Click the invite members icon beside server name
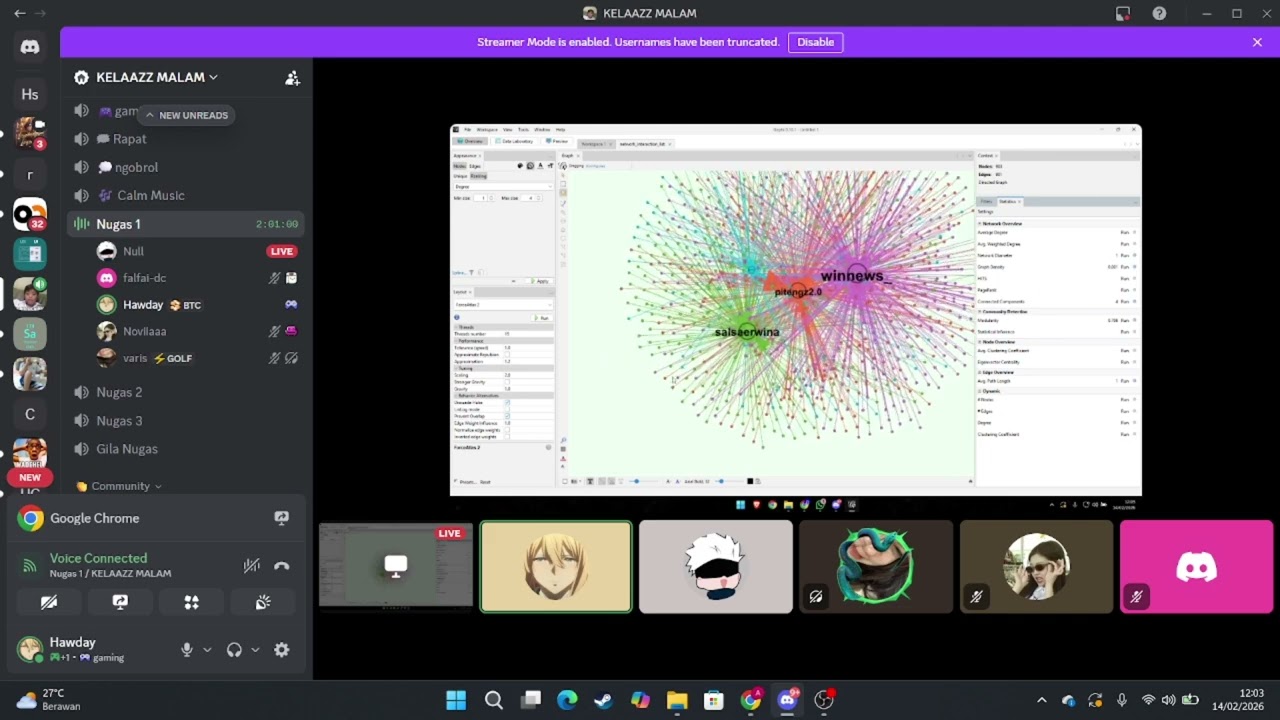The height and width of the screenshot is (720, 1280). [x=292, y=78]
